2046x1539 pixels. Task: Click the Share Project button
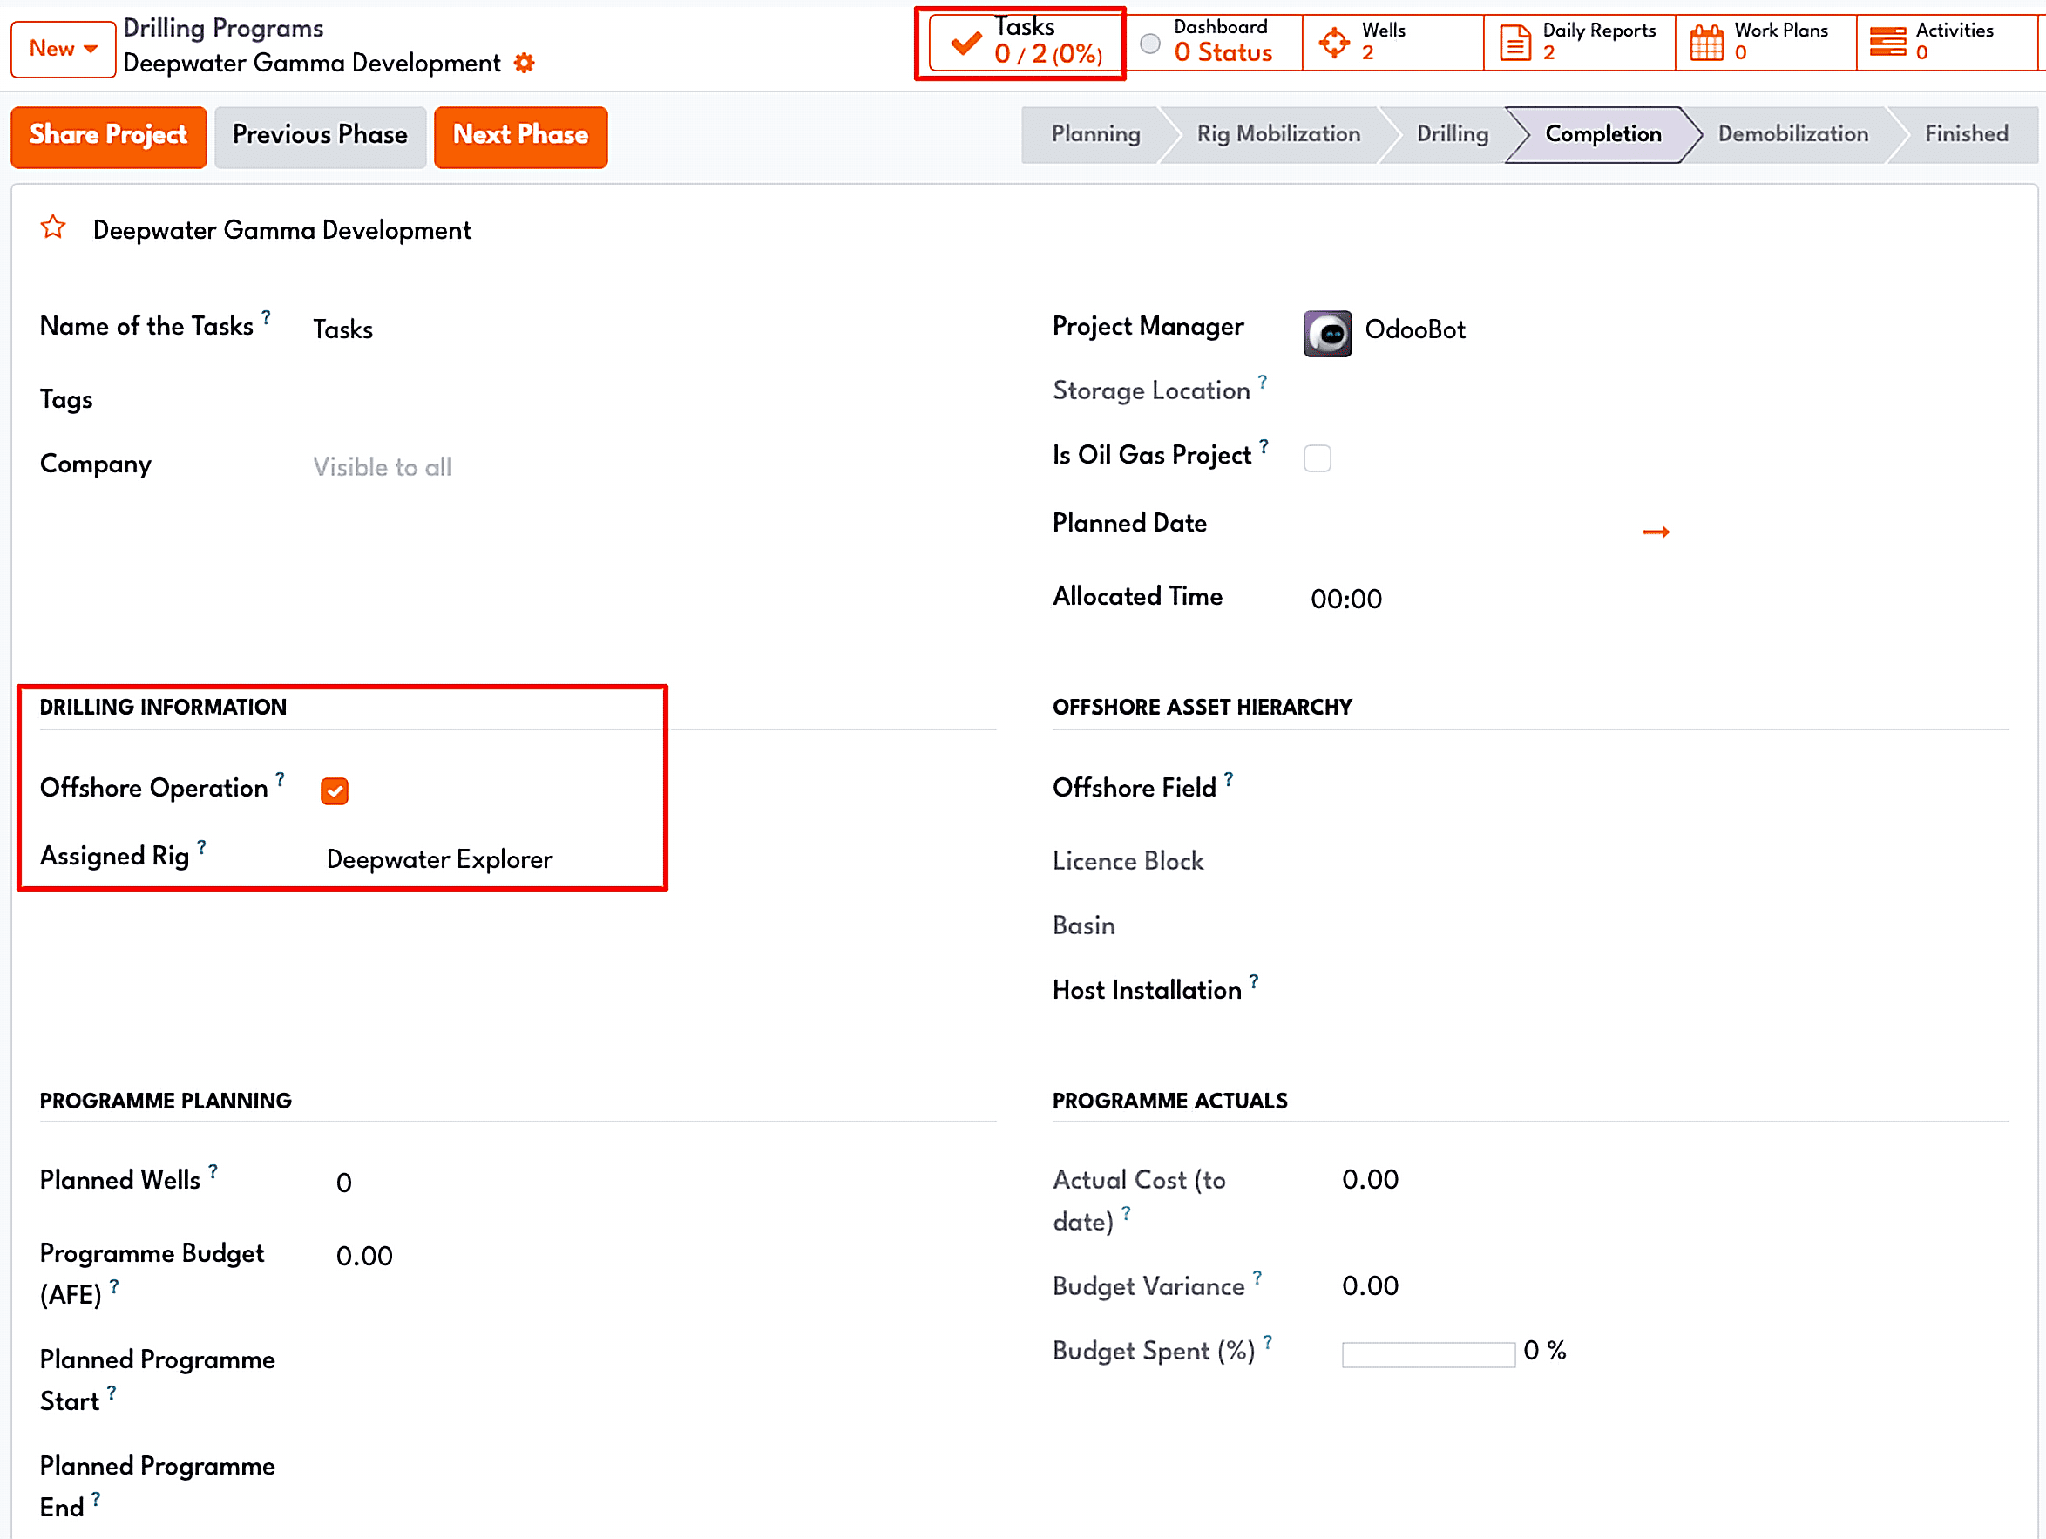point(108,135)
